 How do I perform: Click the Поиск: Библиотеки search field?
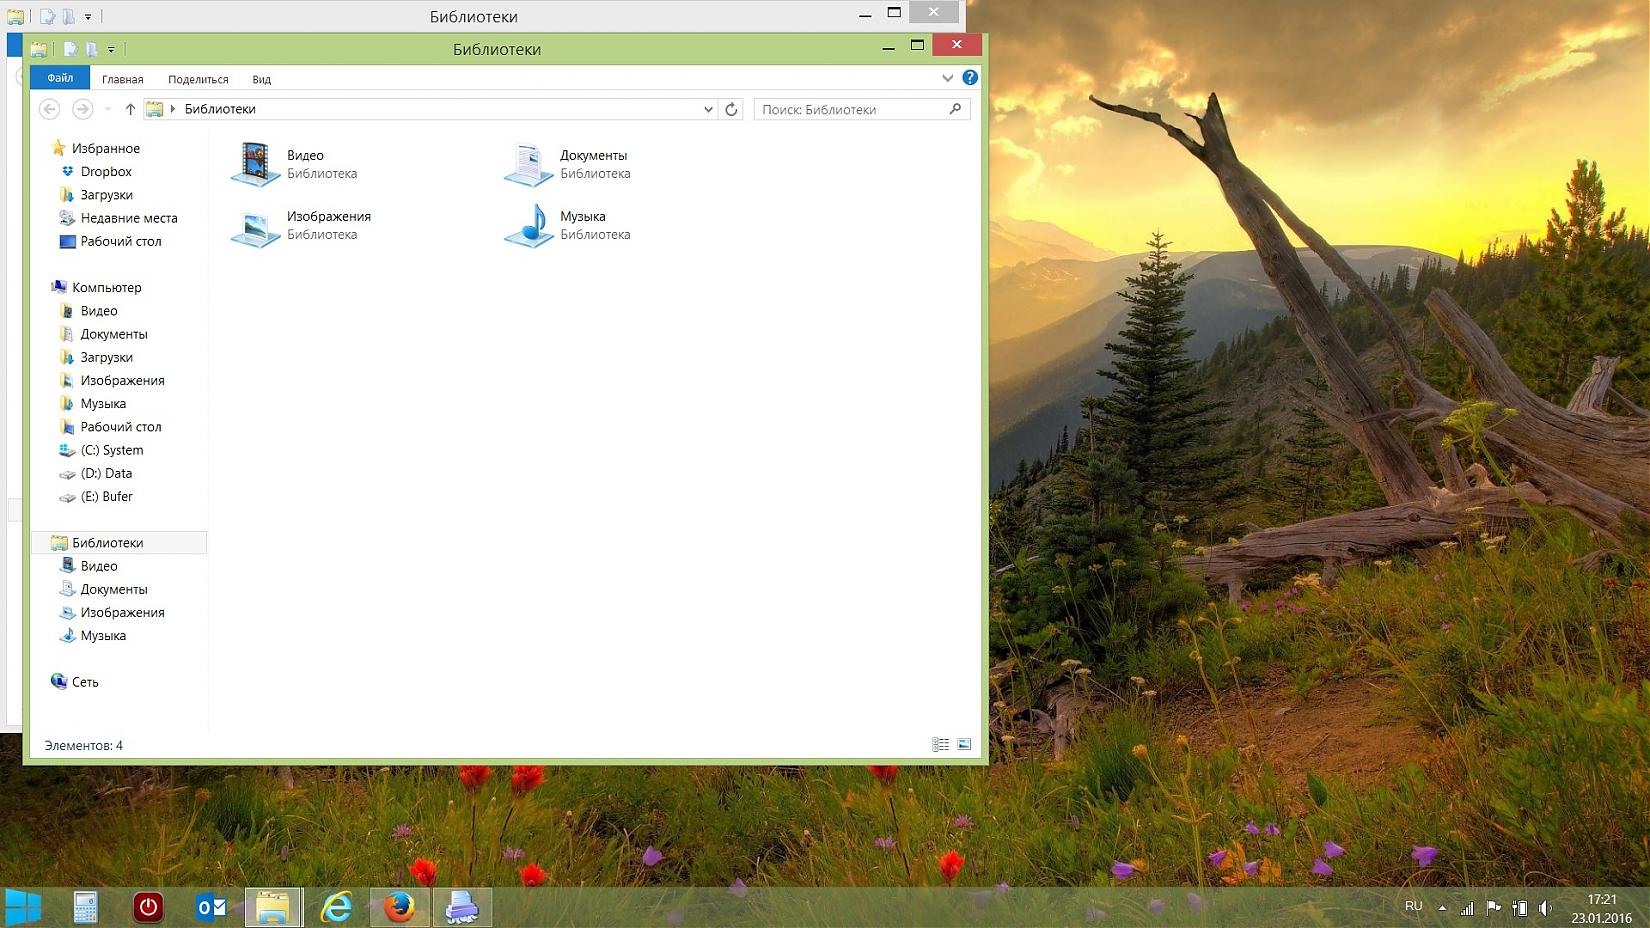click(x=850, y=109)
